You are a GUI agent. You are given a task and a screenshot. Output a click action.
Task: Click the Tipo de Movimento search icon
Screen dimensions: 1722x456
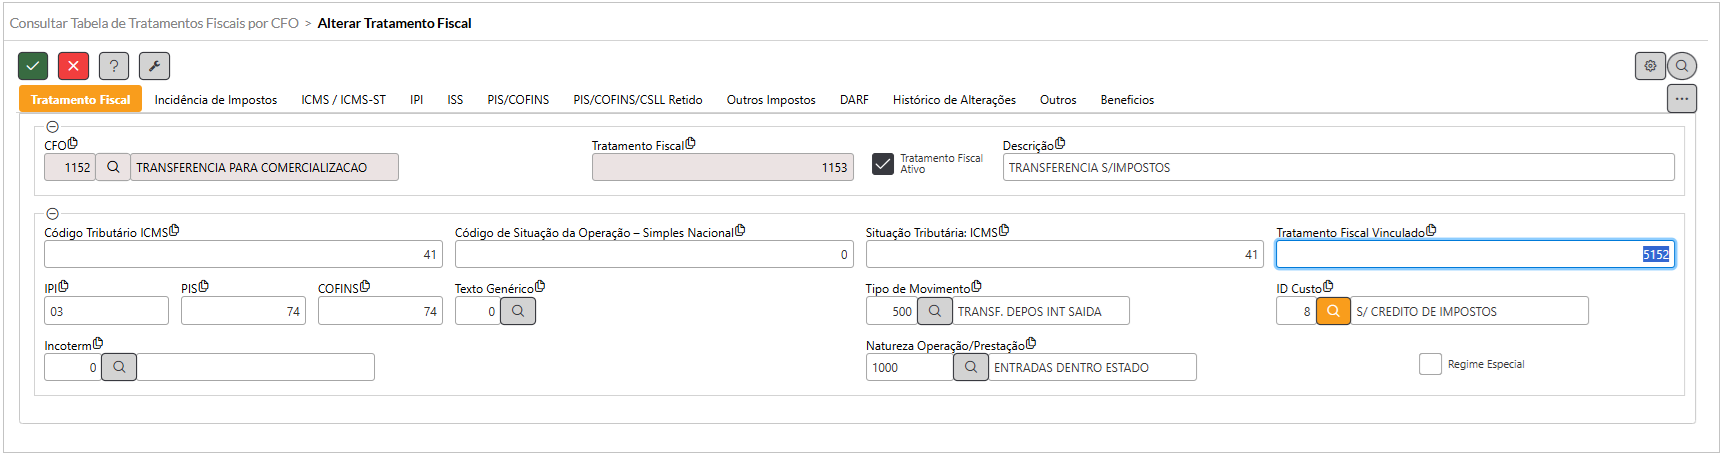tap(934, 311)
